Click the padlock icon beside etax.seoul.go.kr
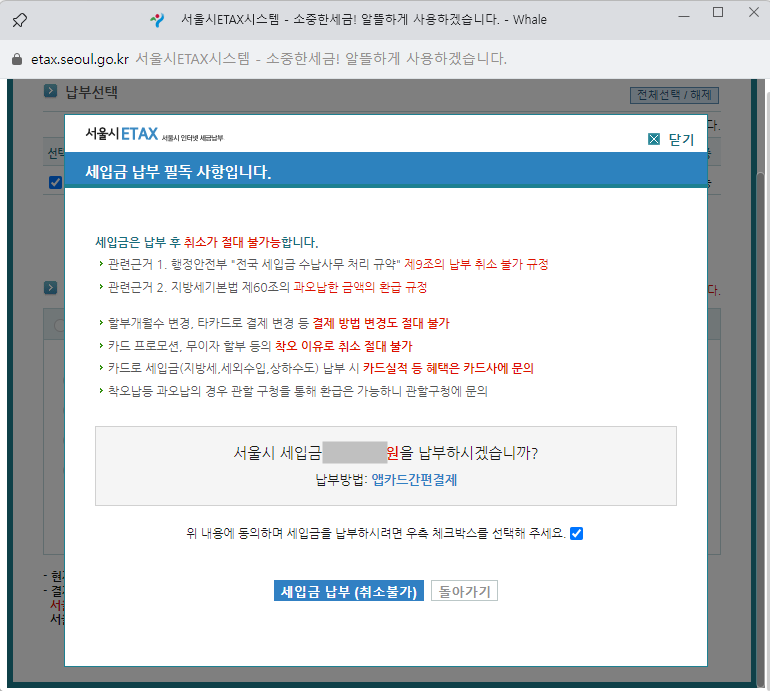The image size is (770, 691). 17,59
